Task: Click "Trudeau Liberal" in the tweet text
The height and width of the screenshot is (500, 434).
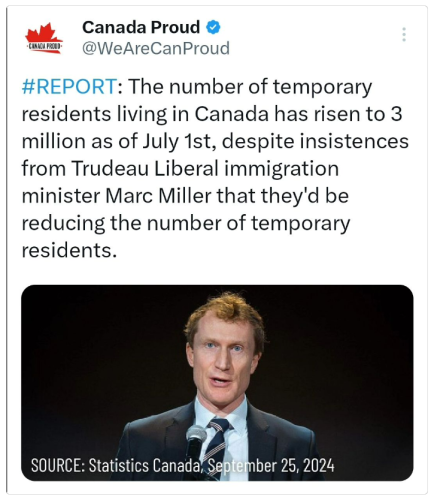Action: (145, 168)
